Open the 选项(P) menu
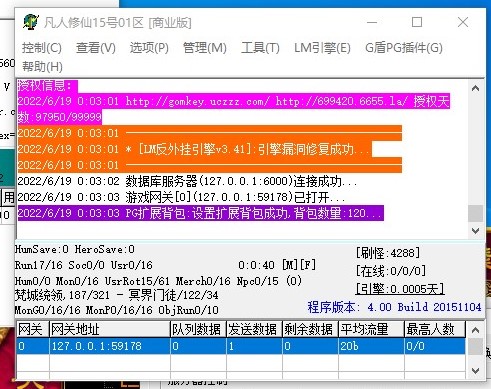491x389 pixels. pyautogui.click(x=149, y=48)
